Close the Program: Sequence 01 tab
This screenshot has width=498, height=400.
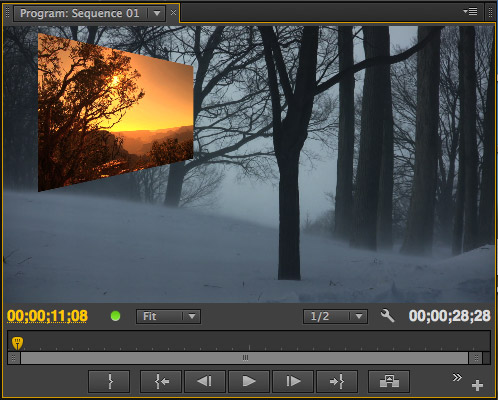coord(173,13)
